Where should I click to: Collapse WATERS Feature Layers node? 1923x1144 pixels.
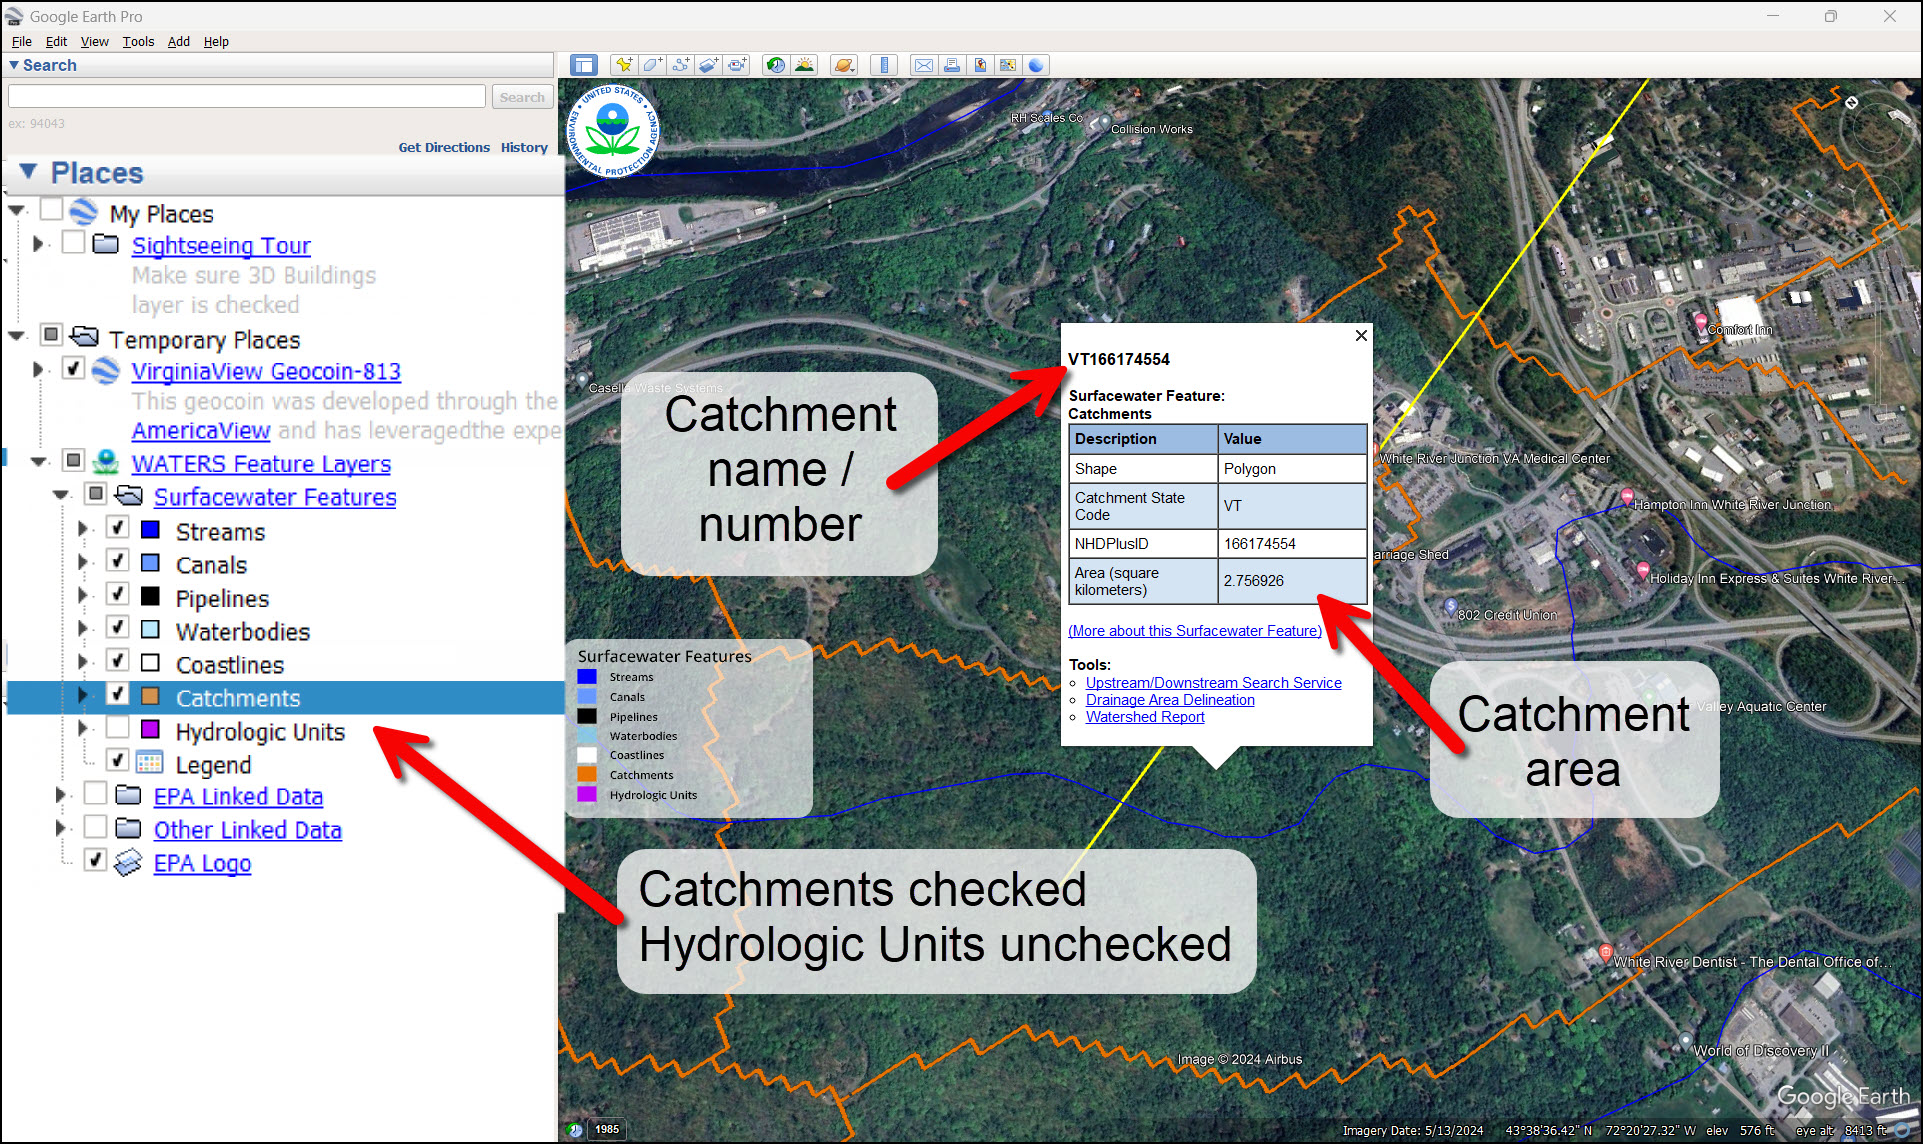tap(39, 462)
